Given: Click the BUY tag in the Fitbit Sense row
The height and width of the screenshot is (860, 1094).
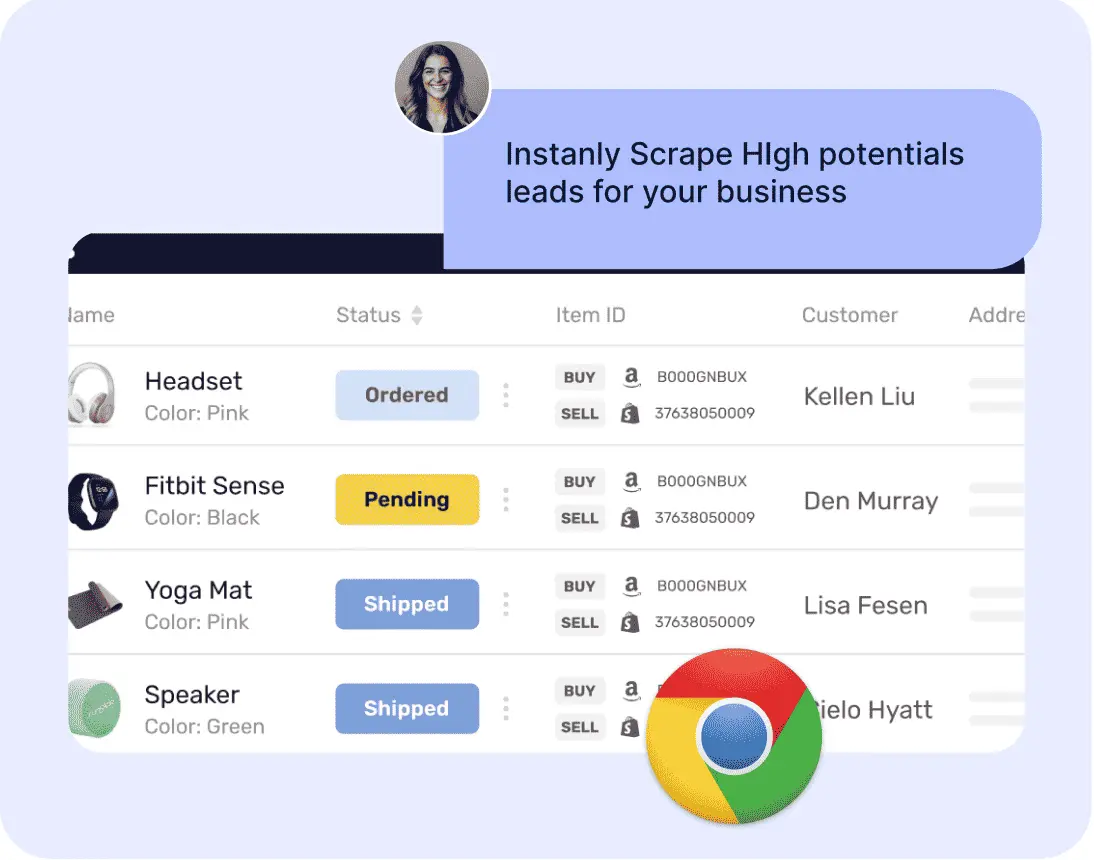Looking at the screenshot, I should [x=580, y=482].
